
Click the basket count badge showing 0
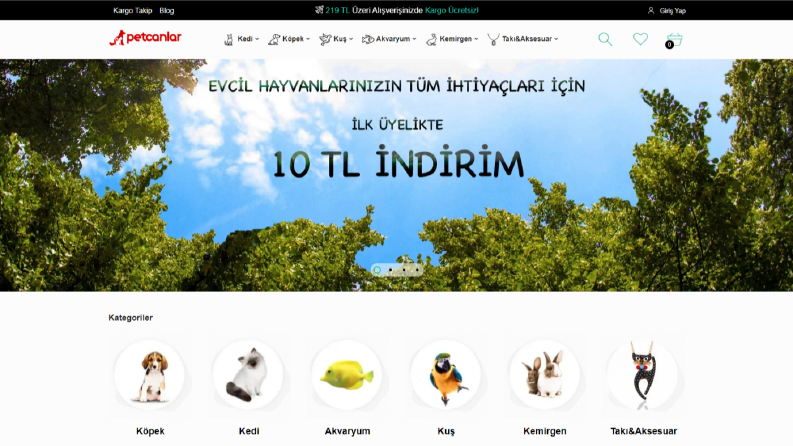669,44
